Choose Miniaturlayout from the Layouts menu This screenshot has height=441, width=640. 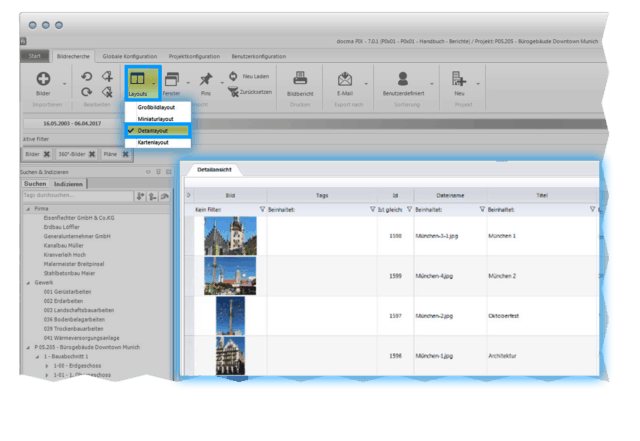[x=158, y=119]
